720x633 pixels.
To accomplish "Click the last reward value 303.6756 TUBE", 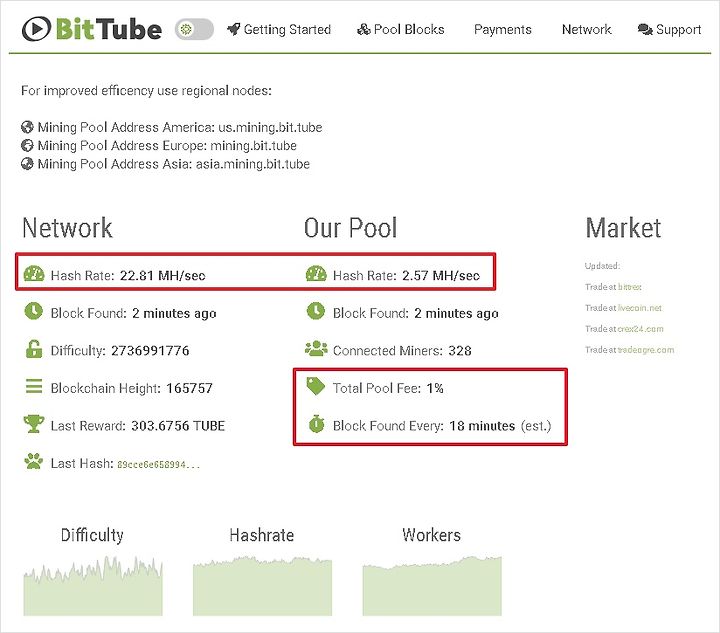I will pos(178,426).
